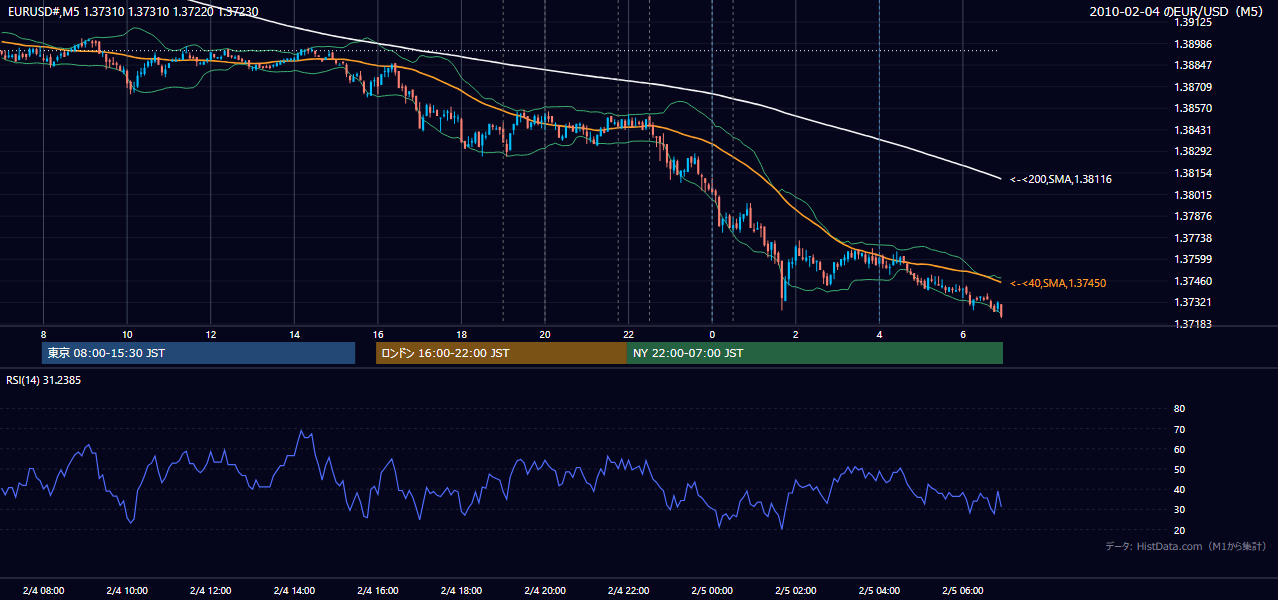Click RSI scale level 20

[x=1179, y=530]
